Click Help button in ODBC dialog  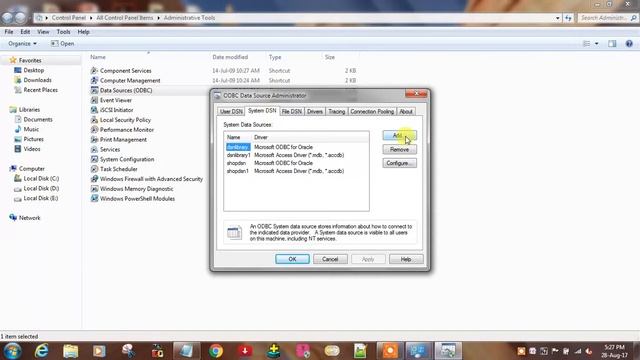(406, 259)
